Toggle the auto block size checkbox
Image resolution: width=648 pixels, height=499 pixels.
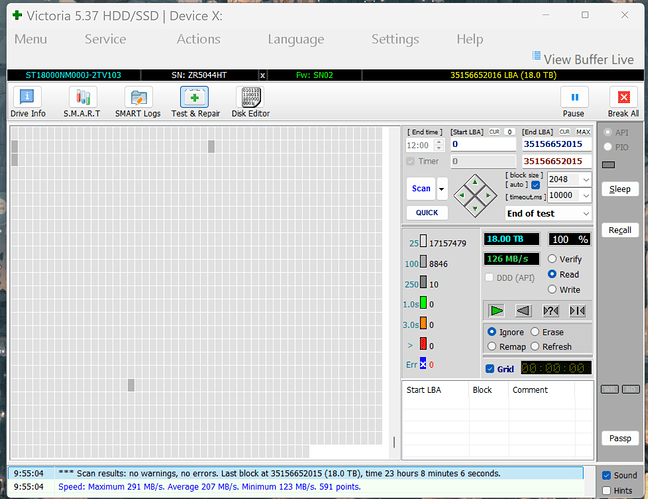(536, 185)
